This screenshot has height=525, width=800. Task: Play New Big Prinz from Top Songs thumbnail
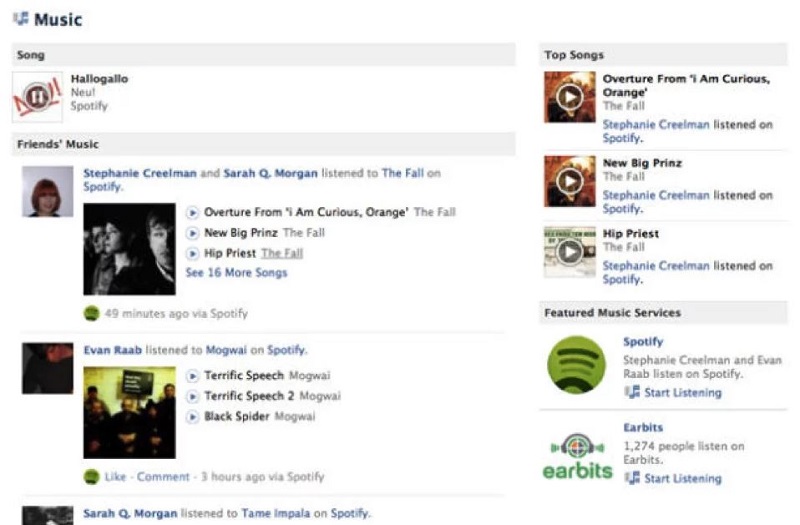click(x=570, y=181)
